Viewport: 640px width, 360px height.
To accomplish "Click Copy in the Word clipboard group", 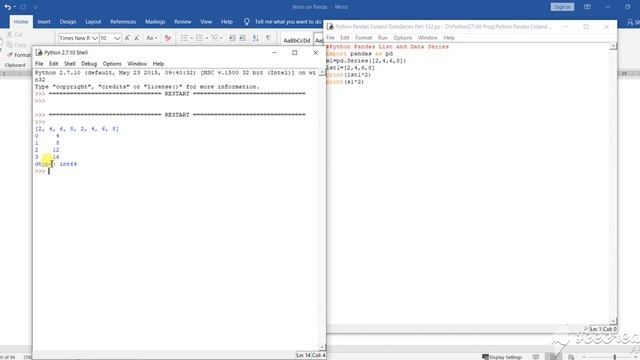I will click(17, 44).
